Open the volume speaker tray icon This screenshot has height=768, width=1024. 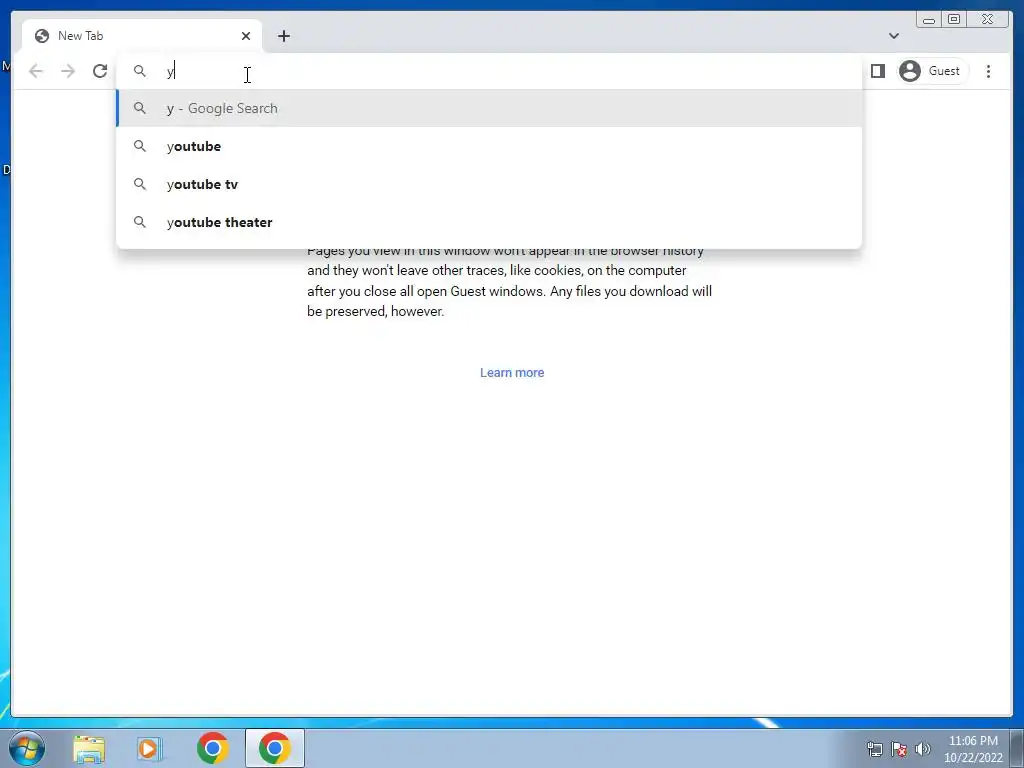pyautogui.click(x=923, y=749)
